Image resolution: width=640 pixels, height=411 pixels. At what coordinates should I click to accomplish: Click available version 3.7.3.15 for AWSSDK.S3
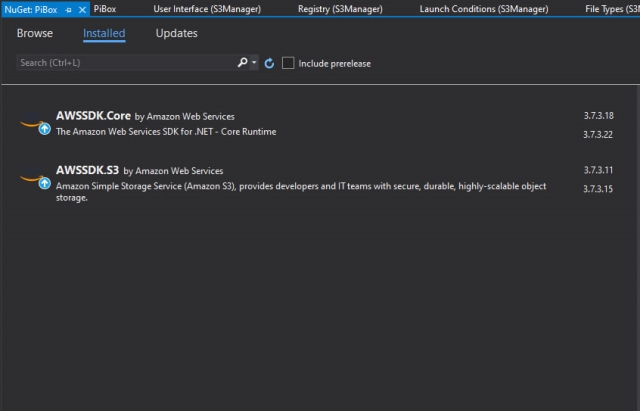click(x=598, y=189)
